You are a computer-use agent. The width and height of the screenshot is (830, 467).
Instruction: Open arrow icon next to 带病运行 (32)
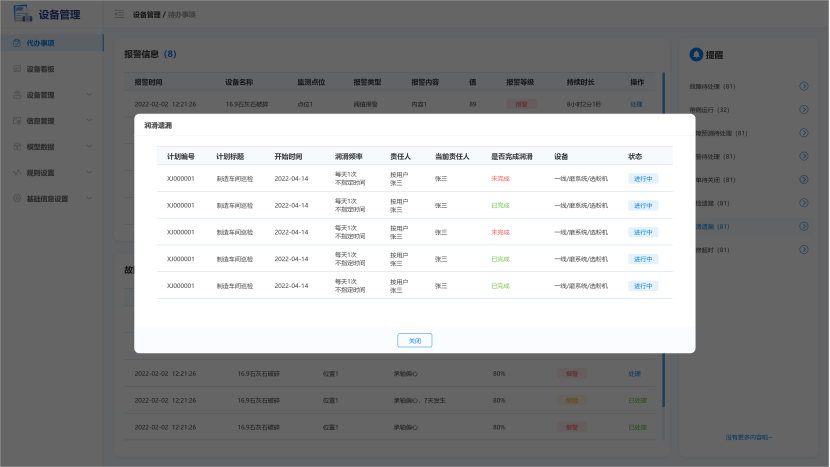(x=803, y=110)
